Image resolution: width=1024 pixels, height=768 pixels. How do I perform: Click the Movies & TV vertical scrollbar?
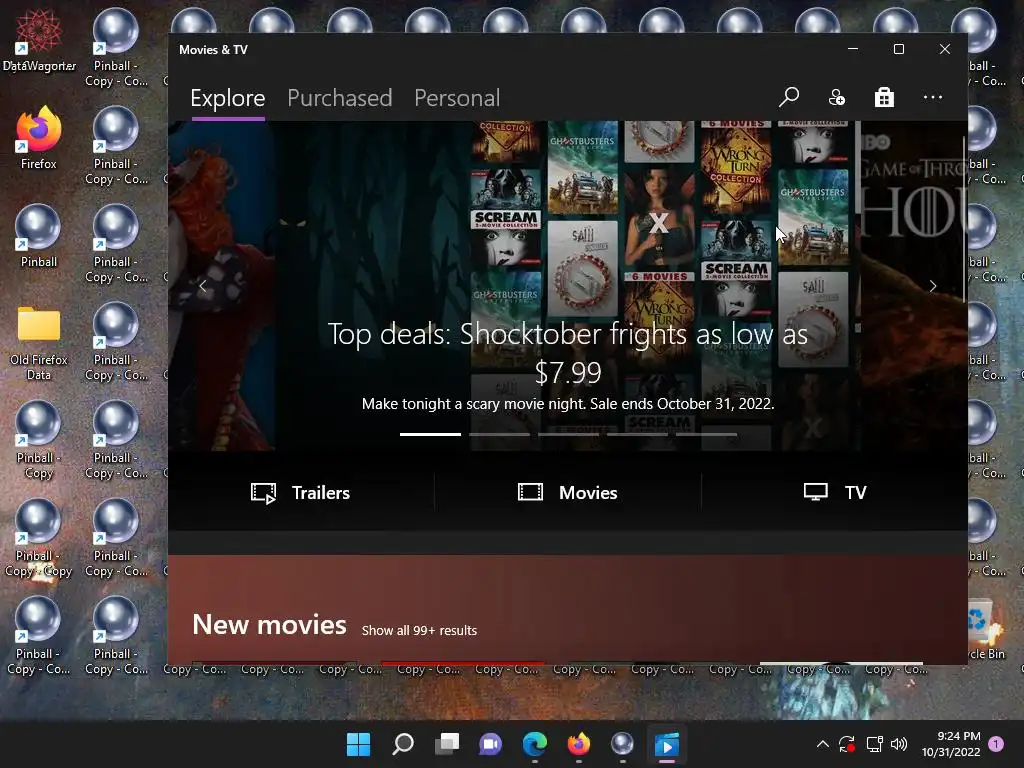tap(964, 221)
